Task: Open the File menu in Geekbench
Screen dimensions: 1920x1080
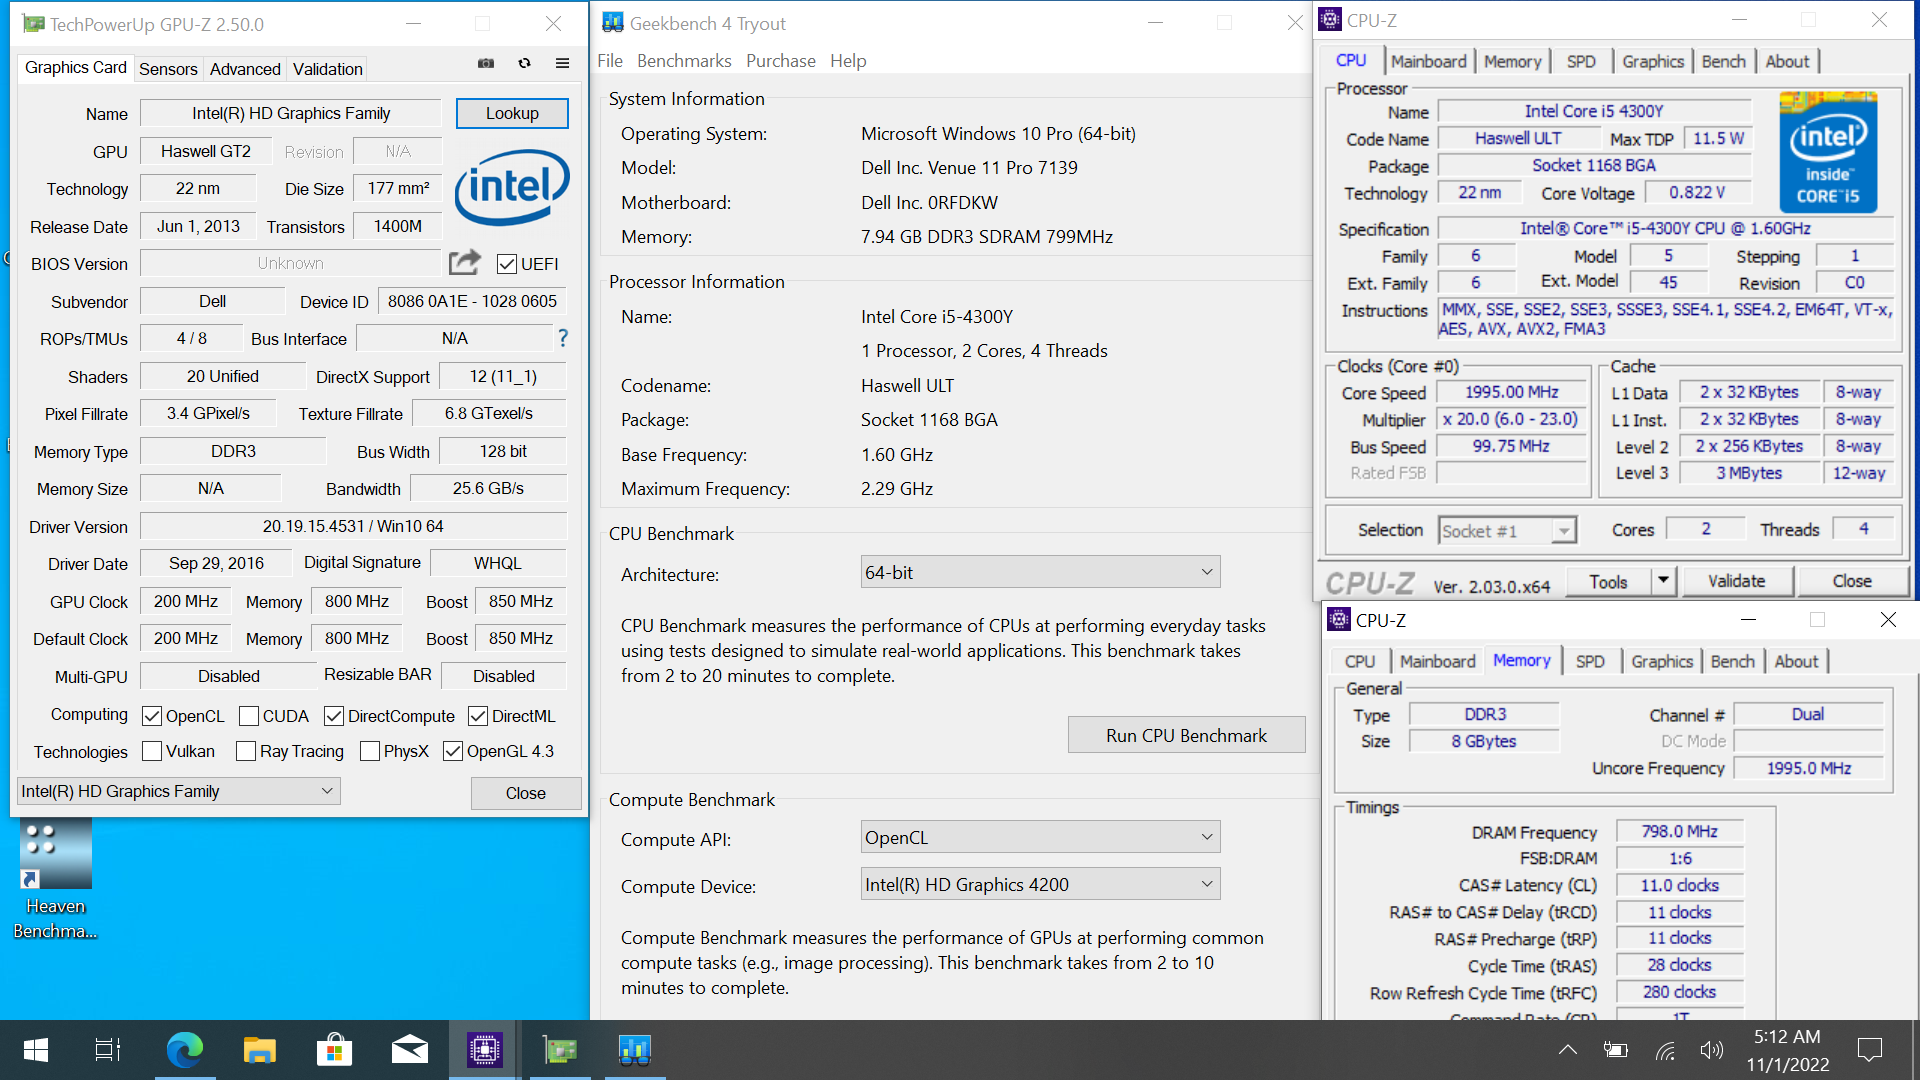Action: point(610,61)
